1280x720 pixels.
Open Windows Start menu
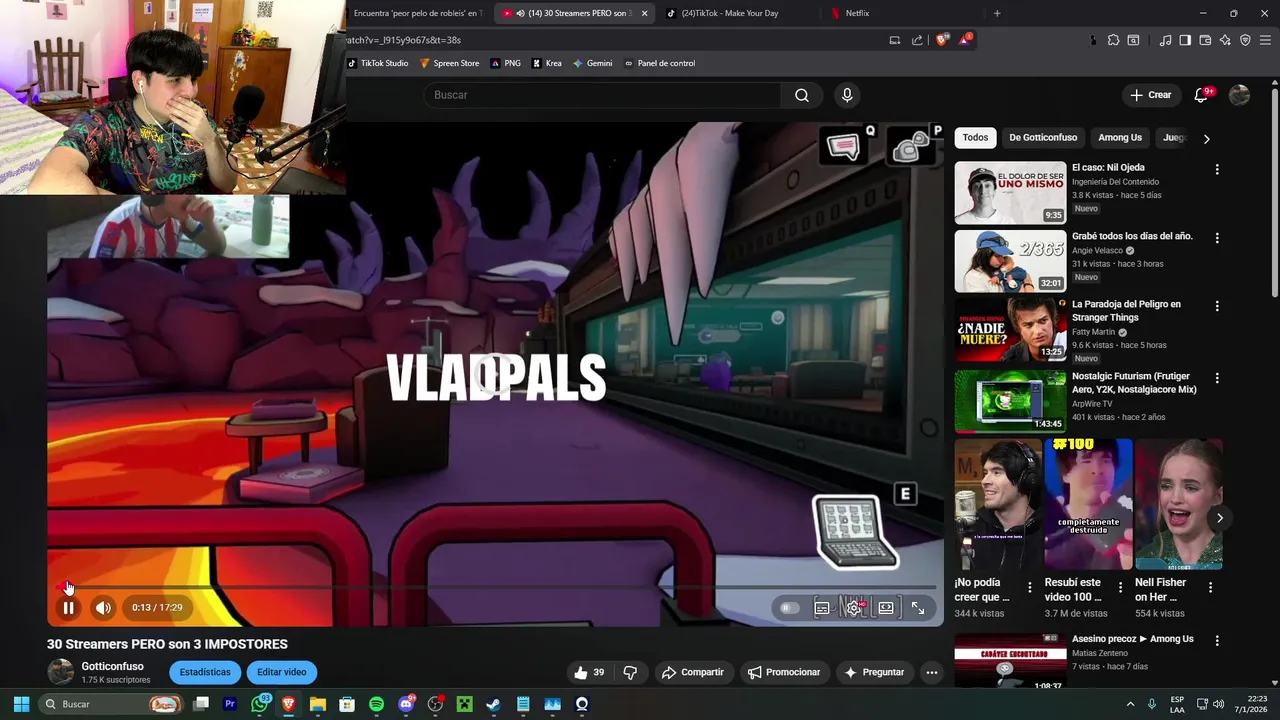click(x=21, y=704)
